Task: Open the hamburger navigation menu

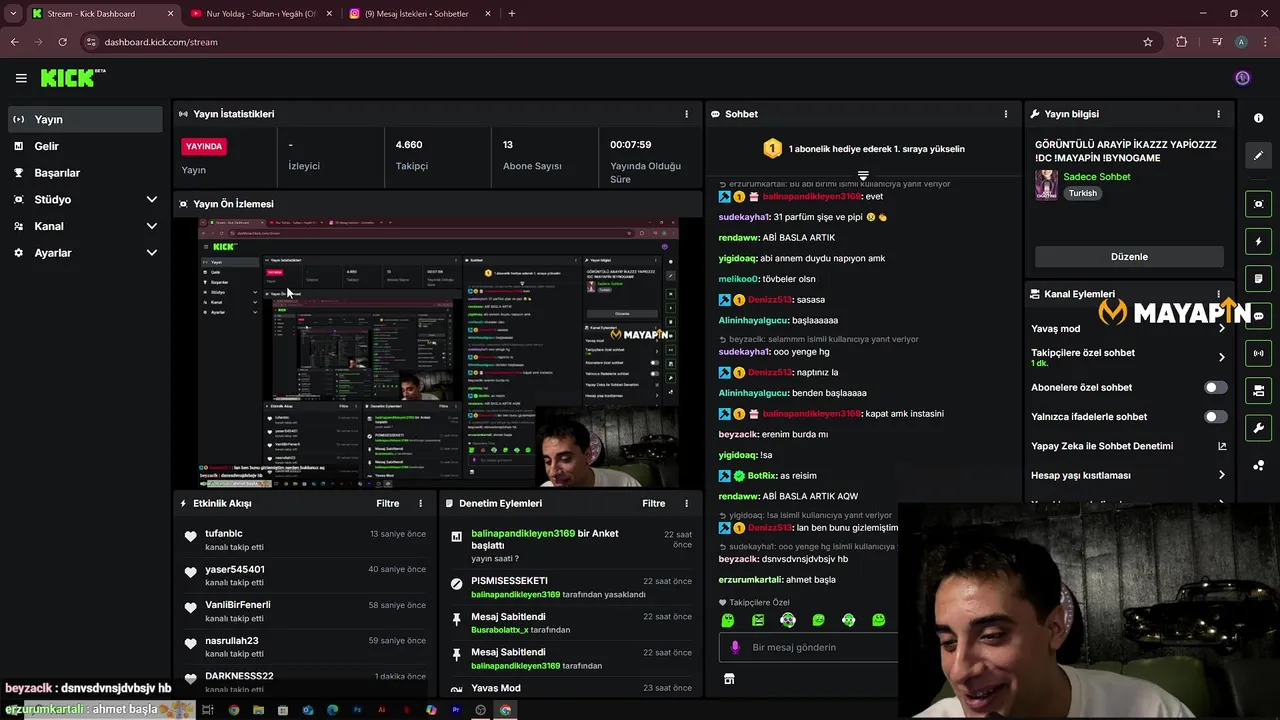Action: pyautogui.click(x=21, y=78)
